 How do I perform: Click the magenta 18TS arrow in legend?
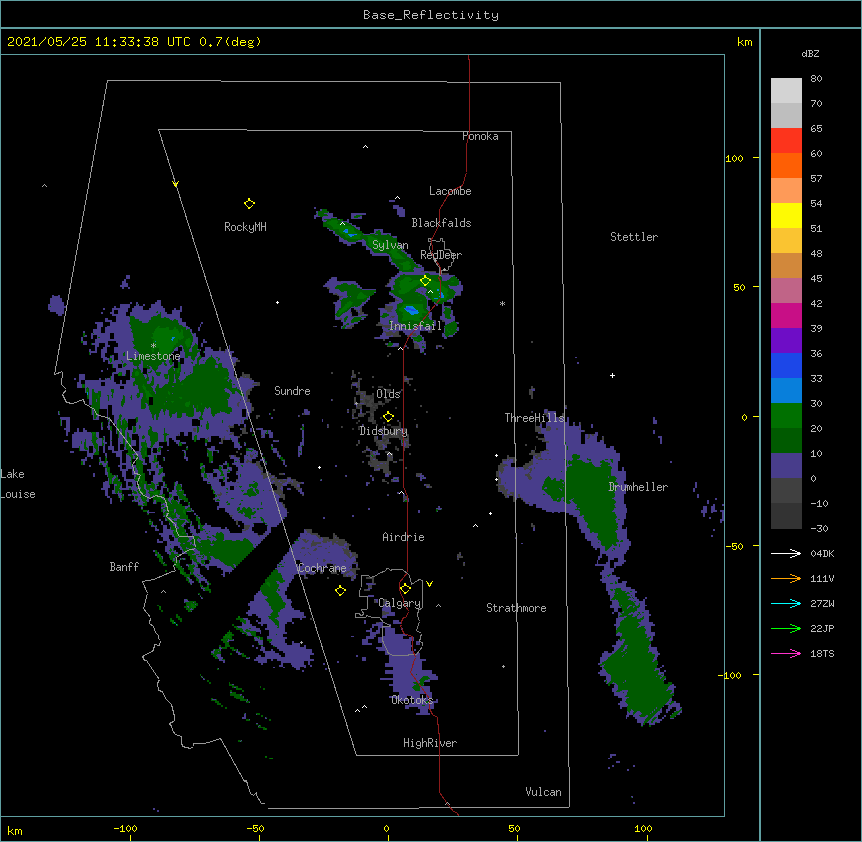coord(786,653)
